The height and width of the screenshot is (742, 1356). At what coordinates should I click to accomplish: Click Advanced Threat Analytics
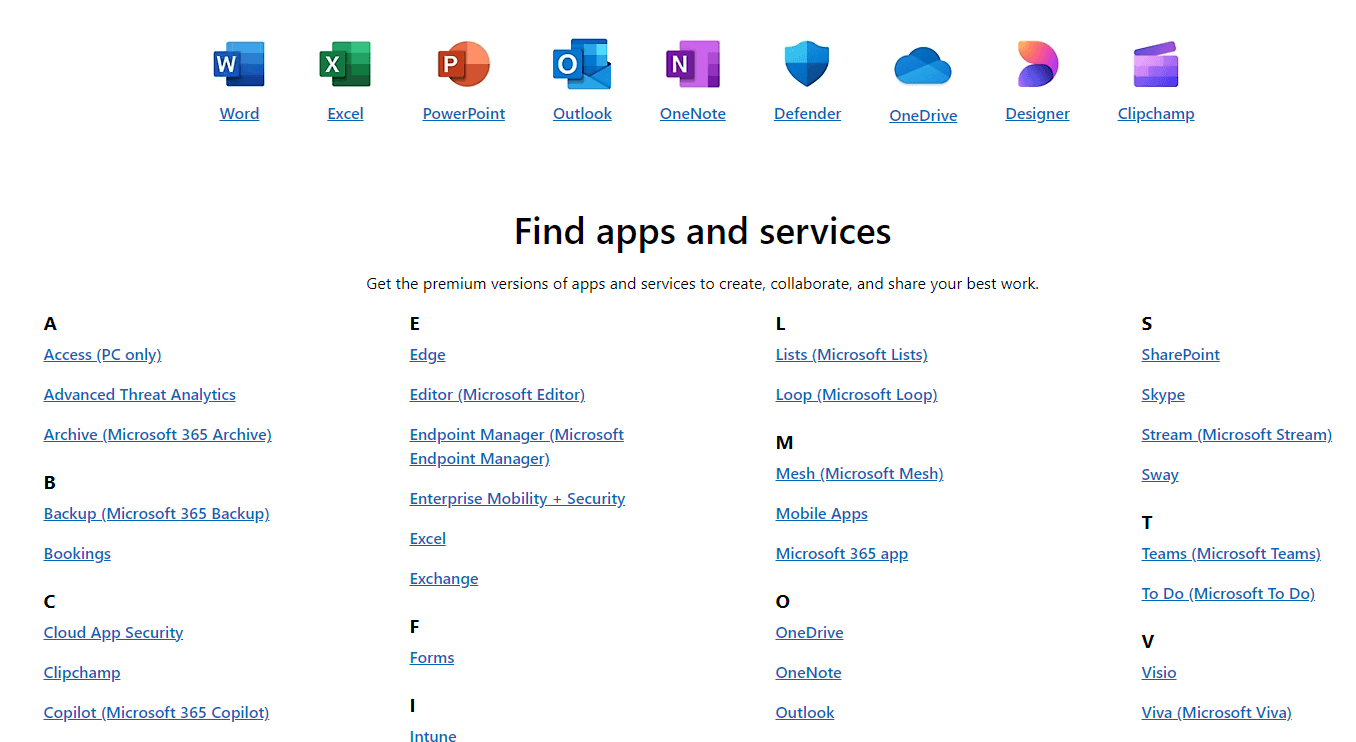(x=139, y=394)
